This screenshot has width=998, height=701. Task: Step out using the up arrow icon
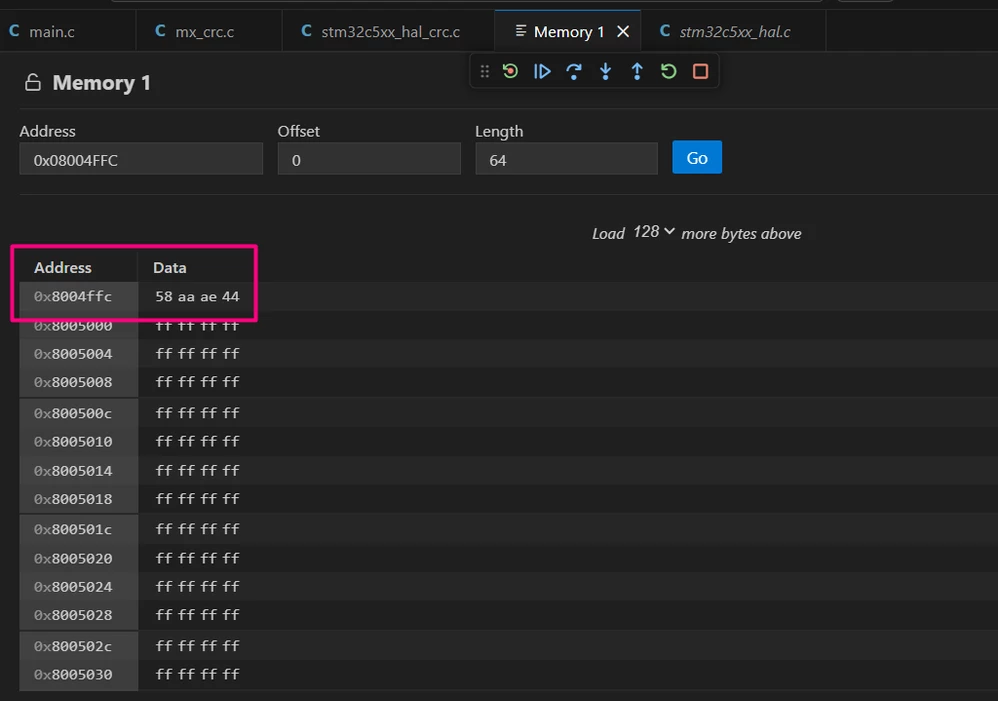coord(637,71)
